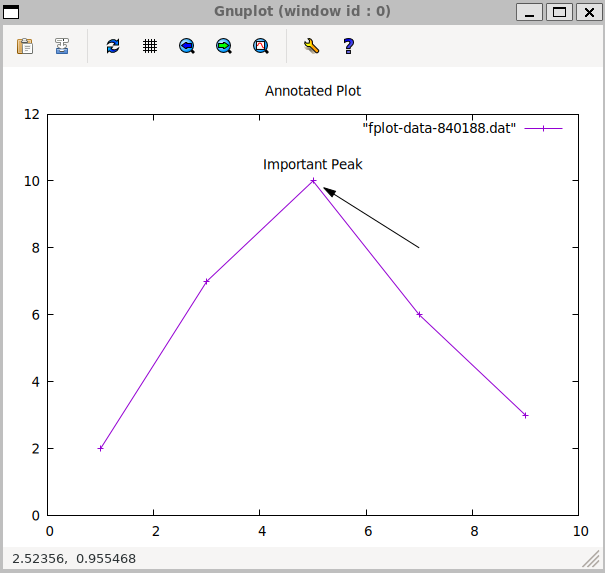Click the window menu icon in the title bar

[11, 12]
